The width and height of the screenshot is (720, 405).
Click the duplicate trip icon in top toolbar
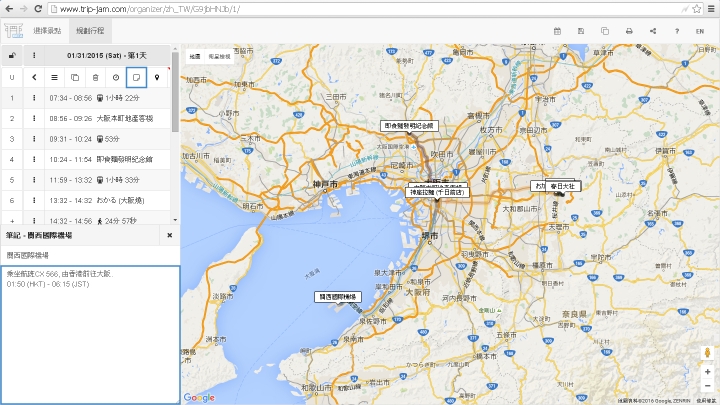(x=605, y=31)
